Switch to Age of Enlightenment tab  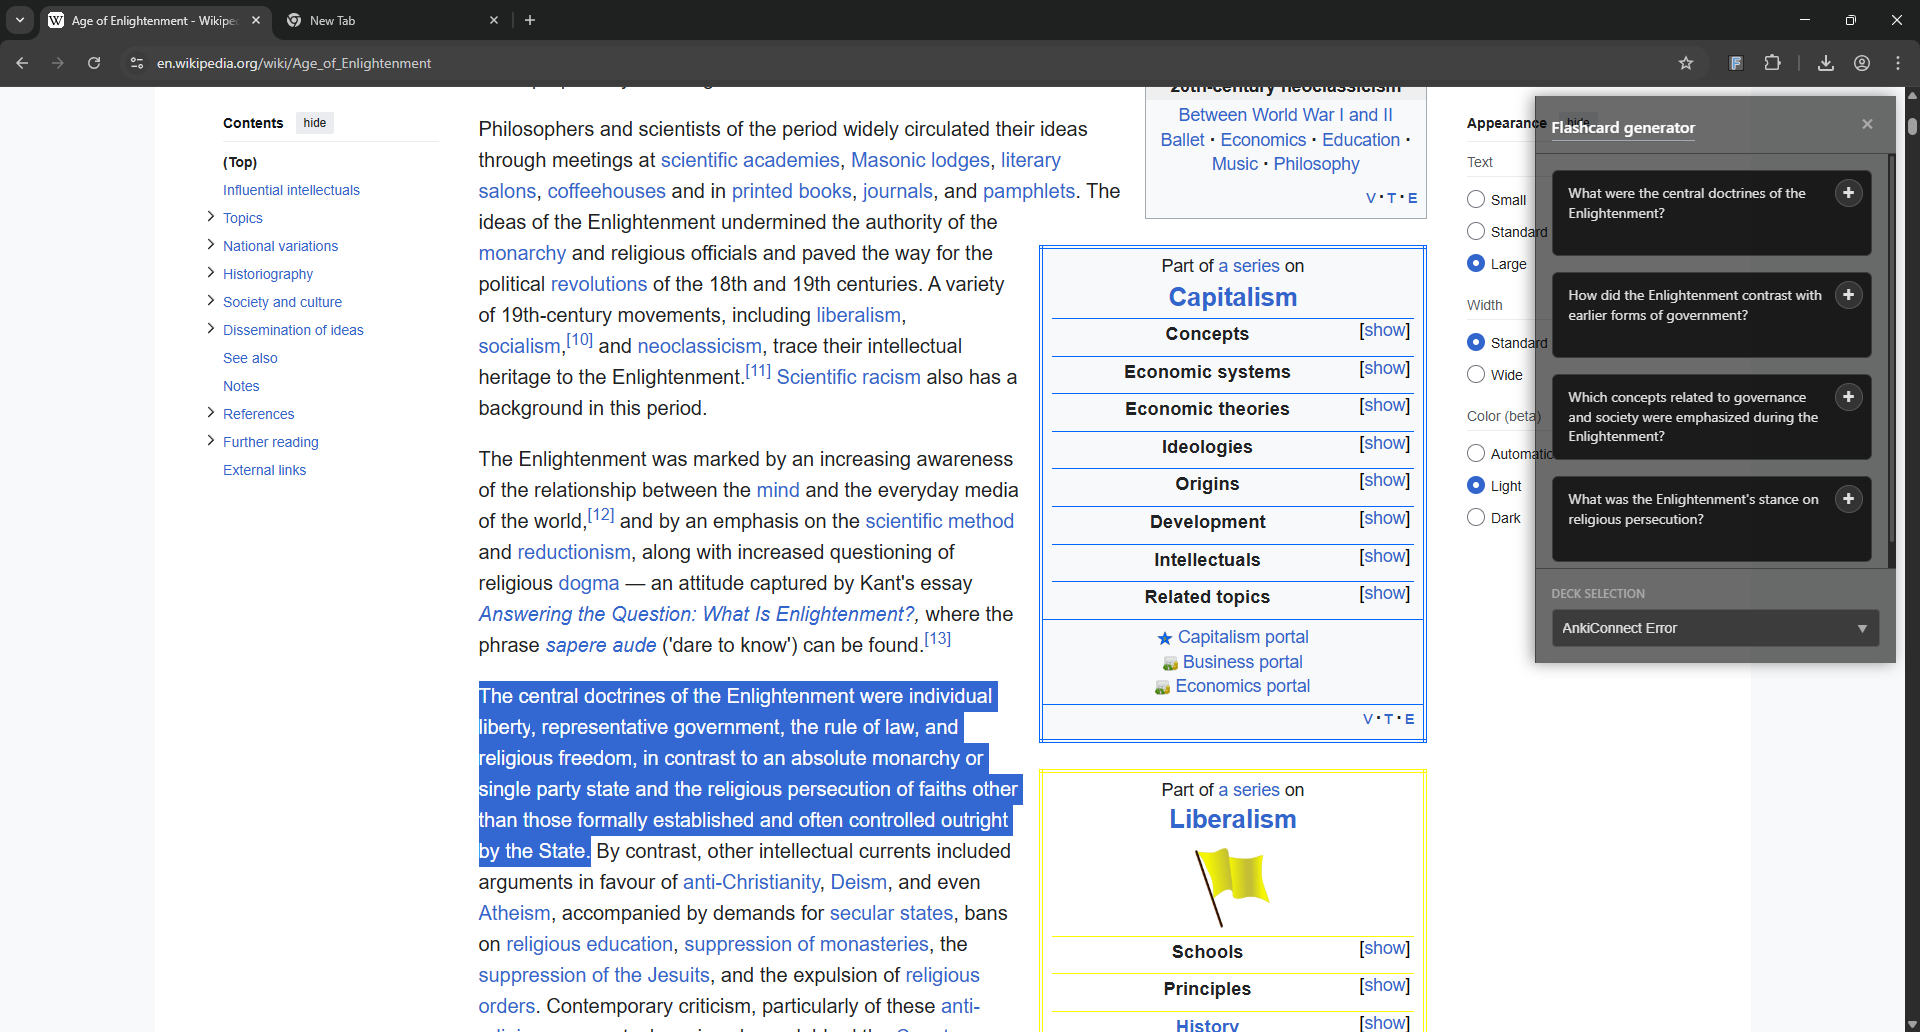click(x=155, y=20)
